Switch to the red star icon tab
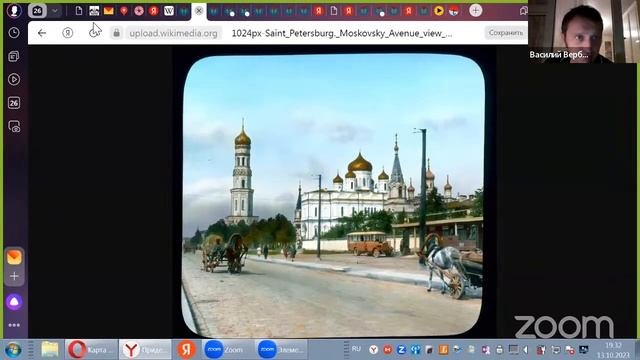 coord(139,11)
